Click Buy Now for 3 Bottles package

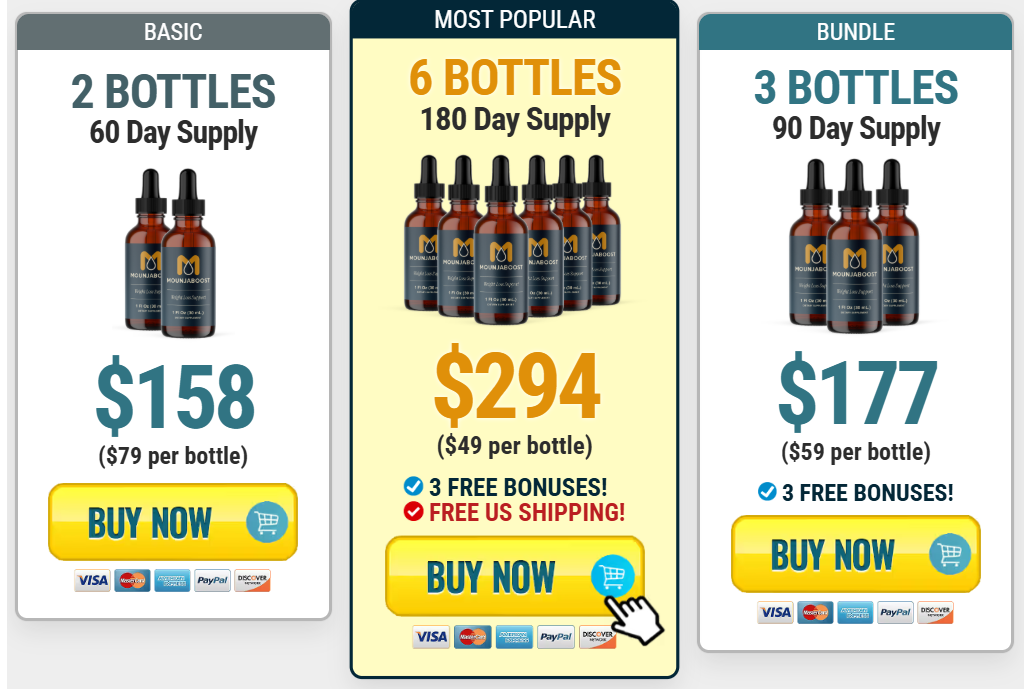pyautogui.click(x=856, y=554)
